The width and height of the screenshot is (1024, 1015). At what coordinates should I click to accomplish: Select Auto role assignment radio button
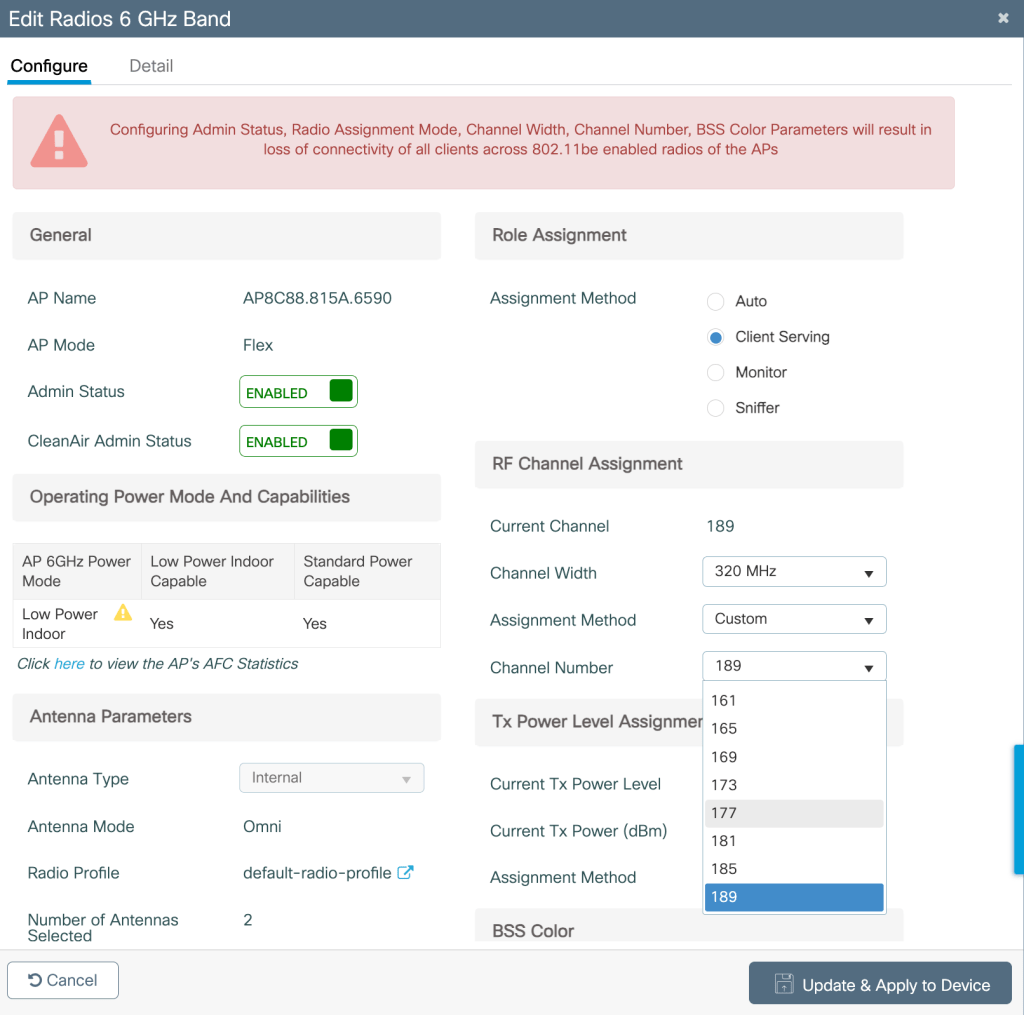715,301
